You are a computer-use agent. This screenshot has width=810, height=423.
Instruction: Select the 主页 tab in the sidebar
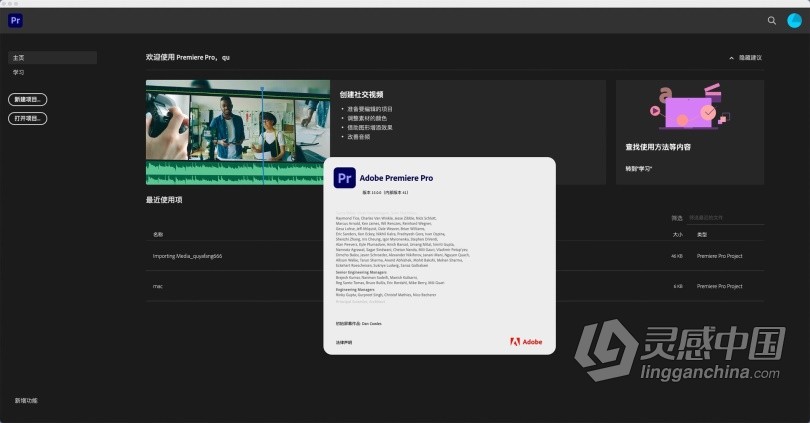pyautogui.click(x=53, y=58)
